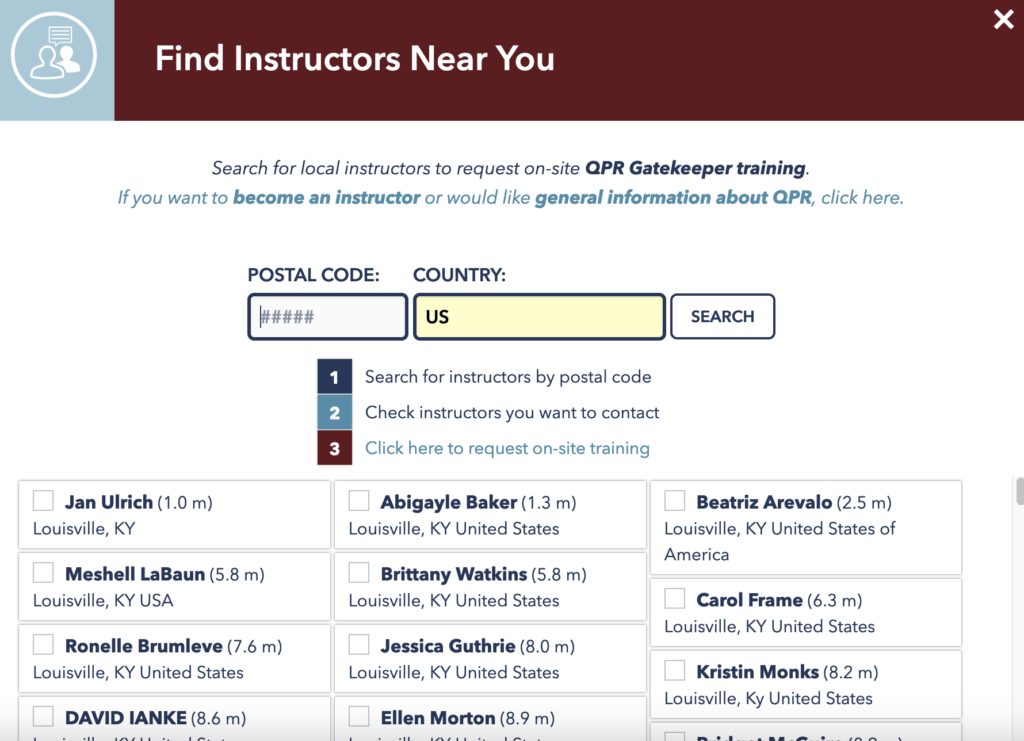Click the instructors chat icon logo
1024x741 pixels.
click(54, 55)
